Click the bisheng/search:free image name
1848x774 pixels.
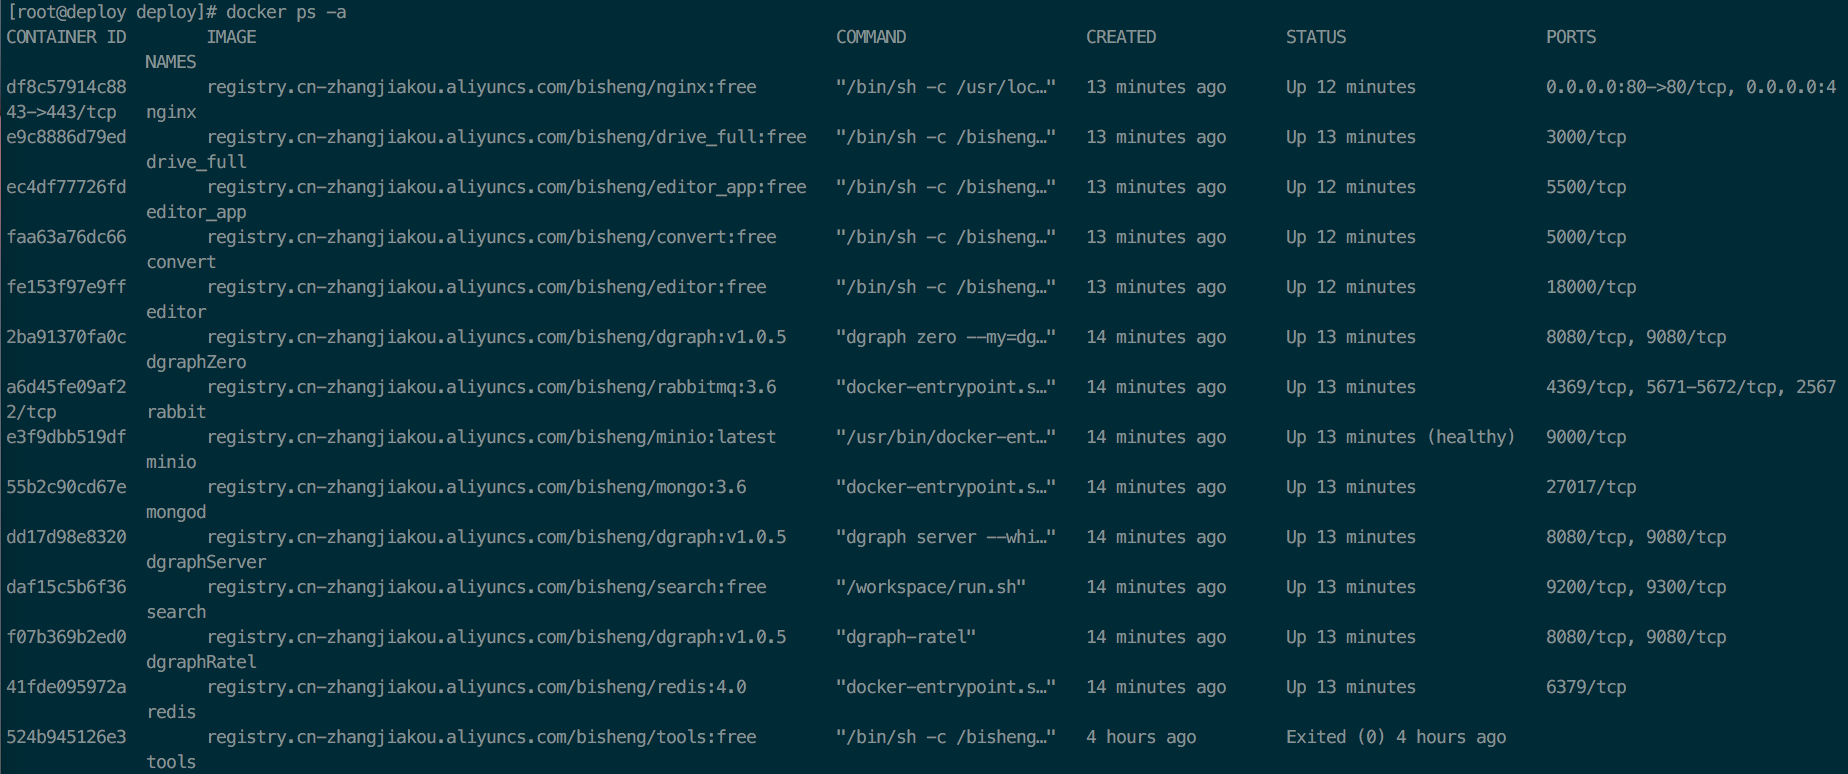click(486, 587)
